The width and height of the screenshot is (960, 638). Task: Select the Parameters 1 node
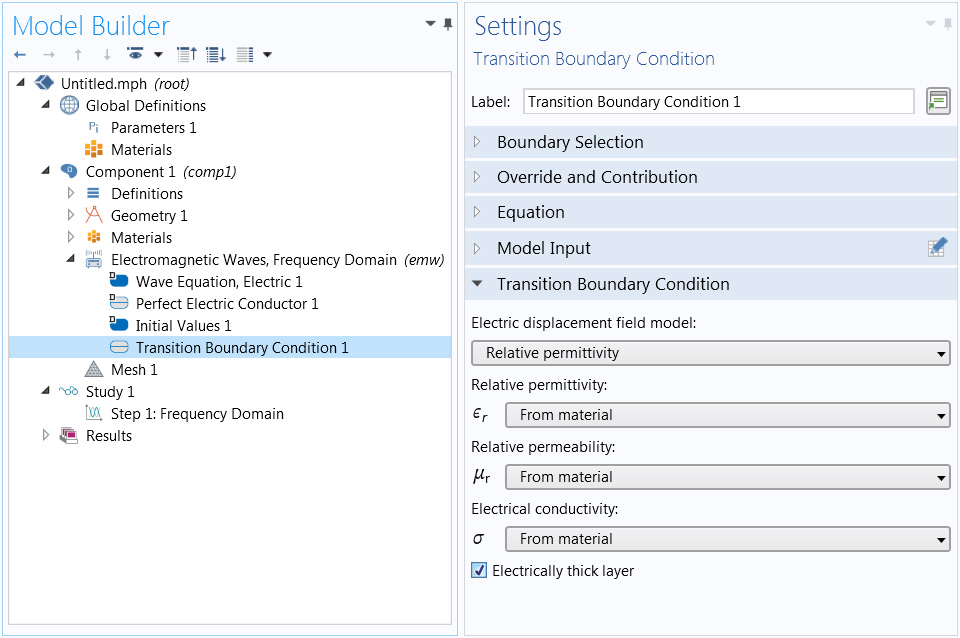point(153,128)
